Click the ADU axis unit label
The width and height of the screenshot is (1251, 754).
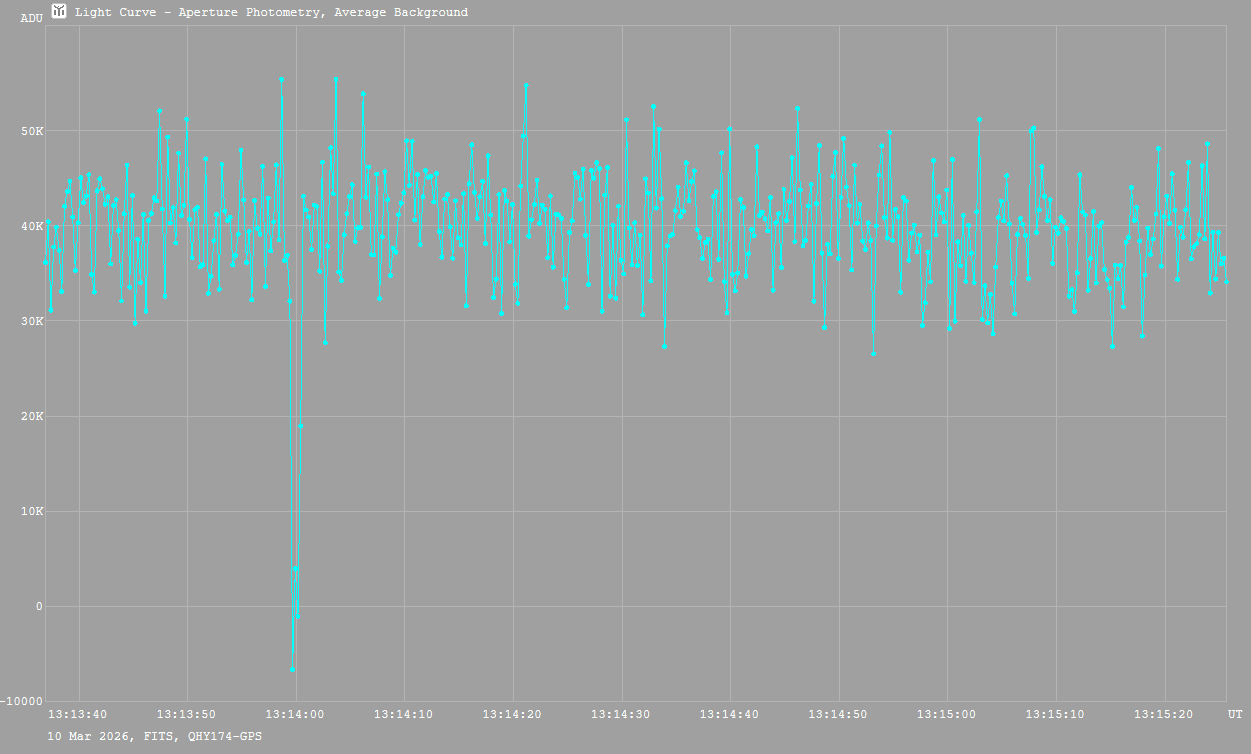coord(31,18)
